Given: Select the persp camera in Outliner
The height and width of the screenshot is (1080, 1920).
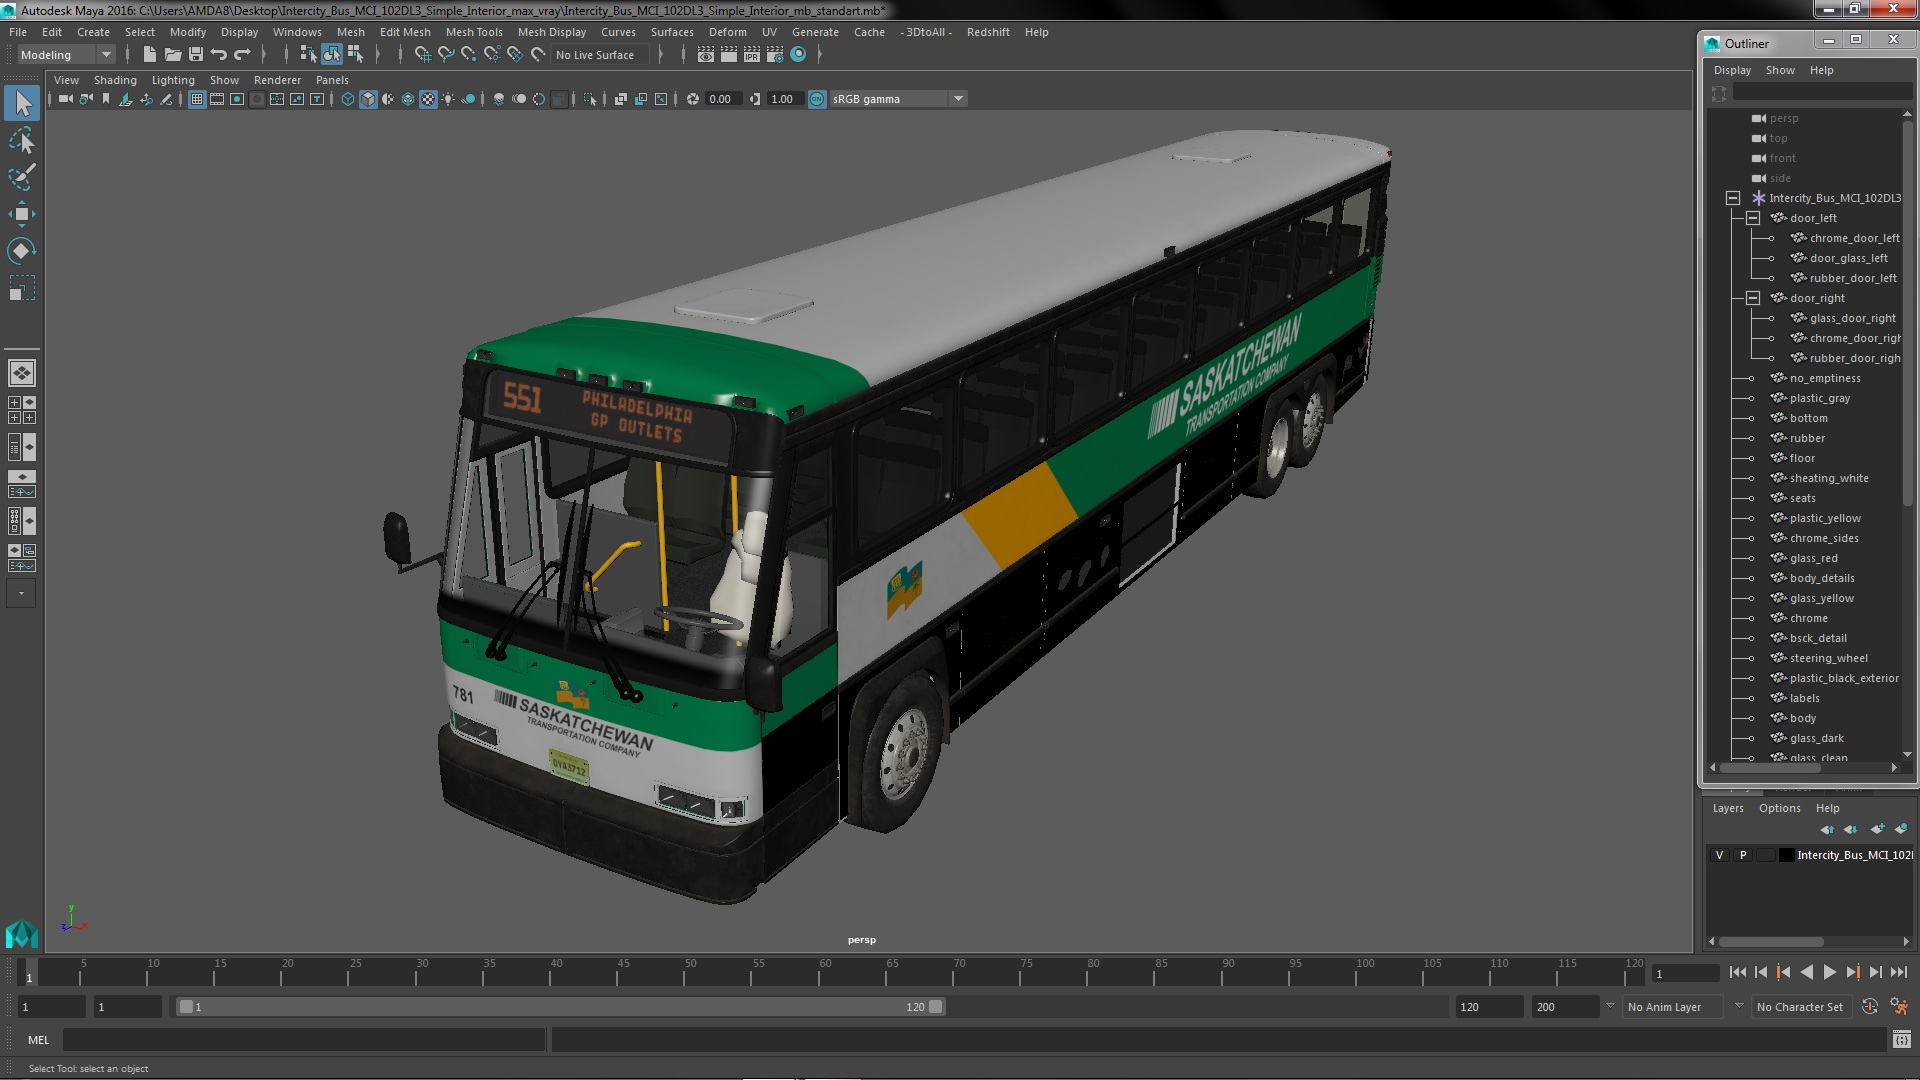Looking at the screenshot, I should 1783,118.
